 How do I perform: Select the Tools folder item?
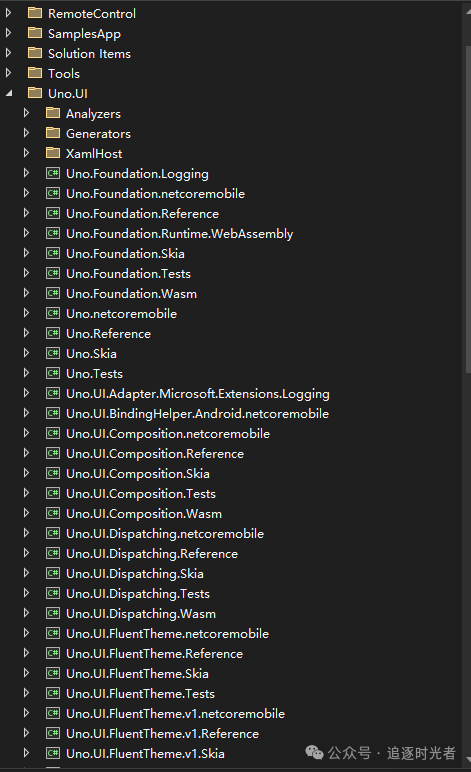pos(64,73)
